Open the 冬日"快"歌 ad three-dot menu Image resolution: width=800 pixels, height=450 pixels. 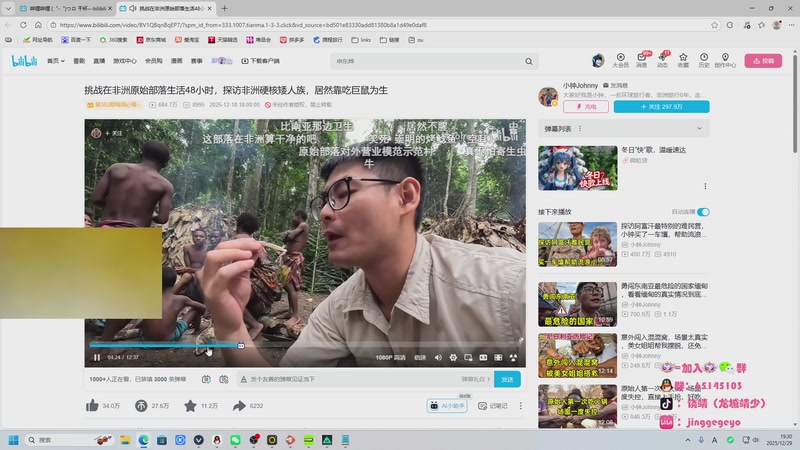705,186
